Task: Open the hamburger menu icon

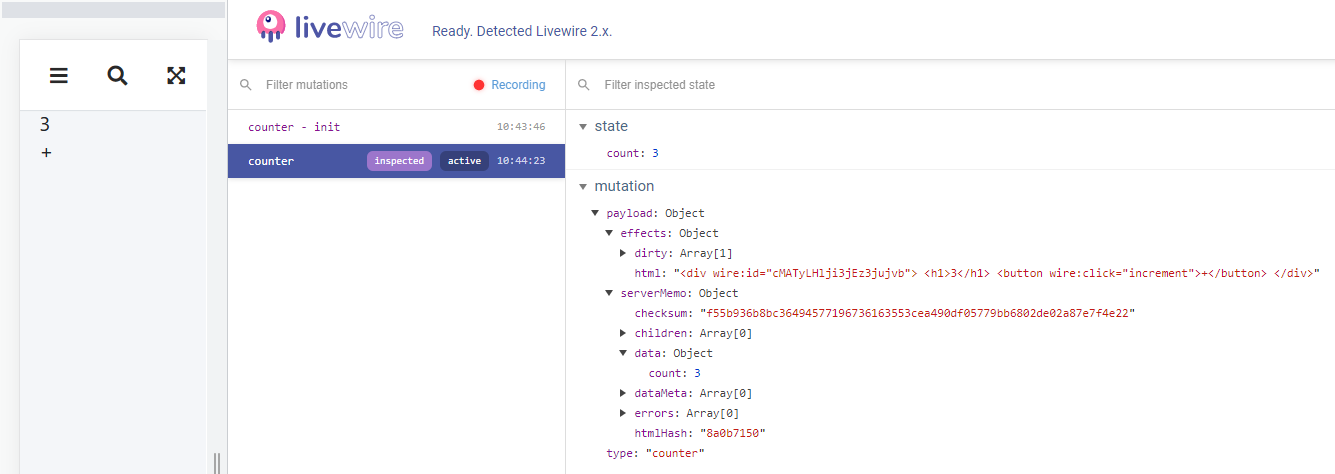Action: click(59, 75)
